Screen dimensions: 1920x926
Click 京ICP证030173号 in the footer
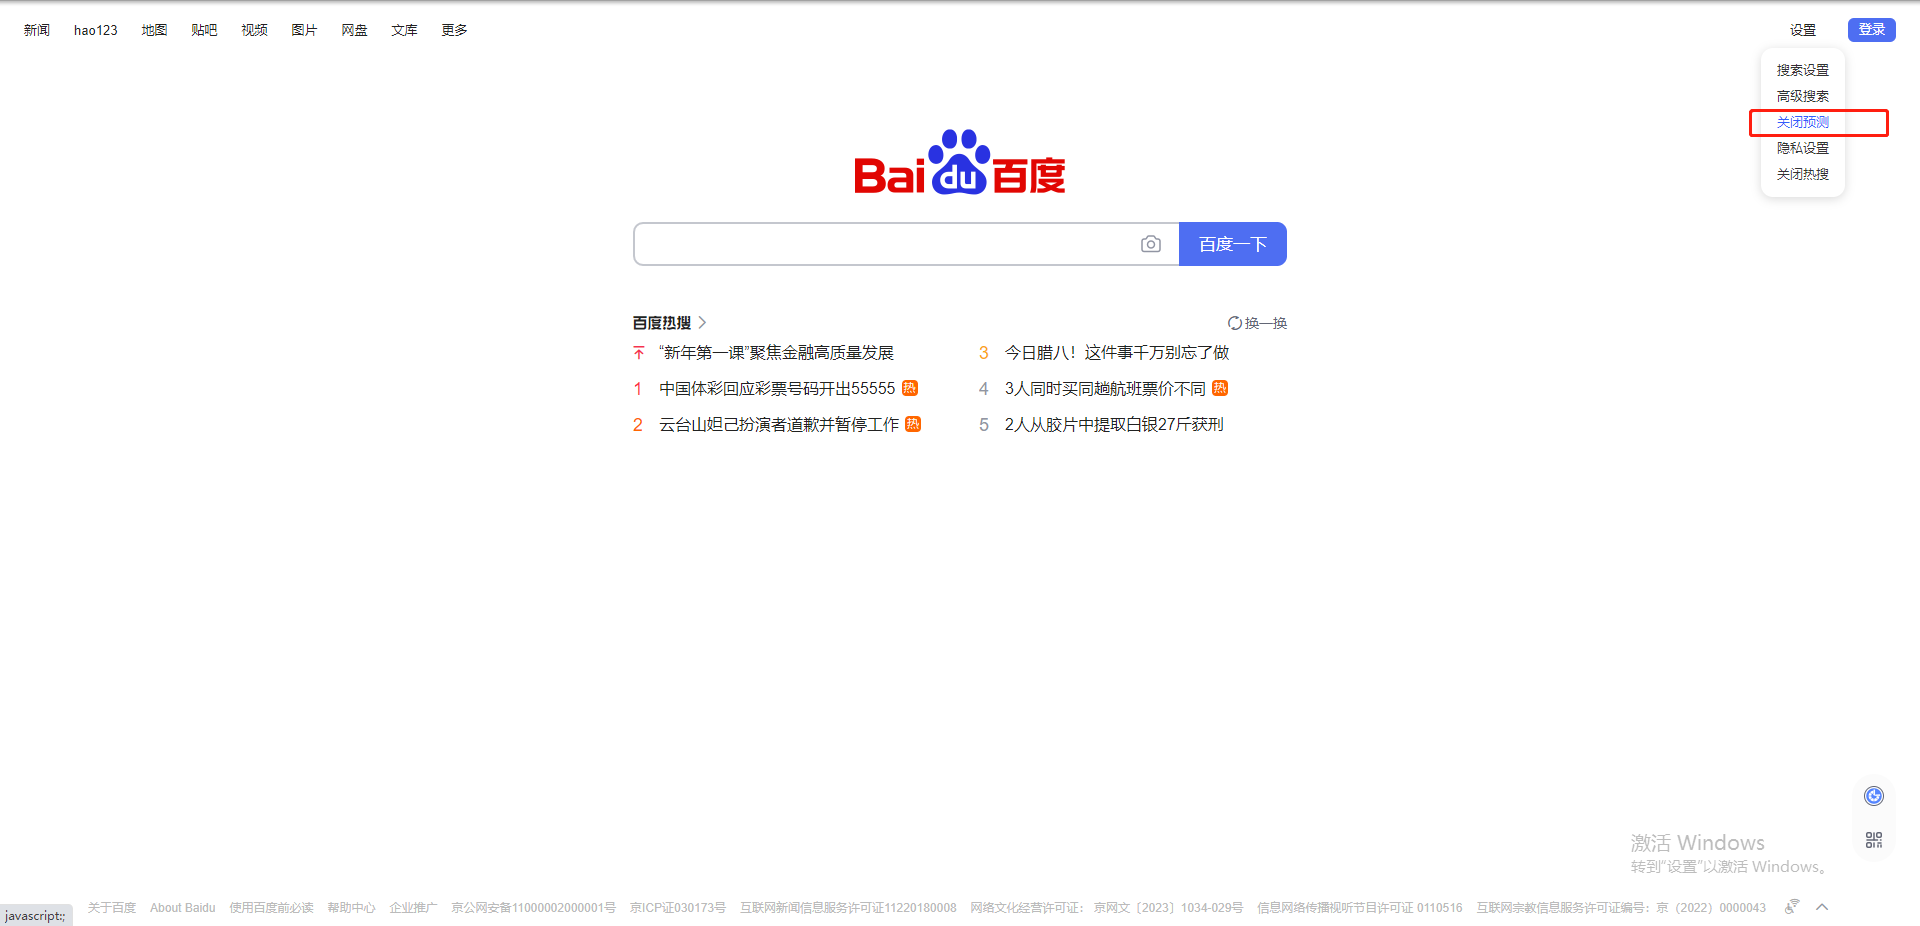pyautogui.click(x=678, y=908)
